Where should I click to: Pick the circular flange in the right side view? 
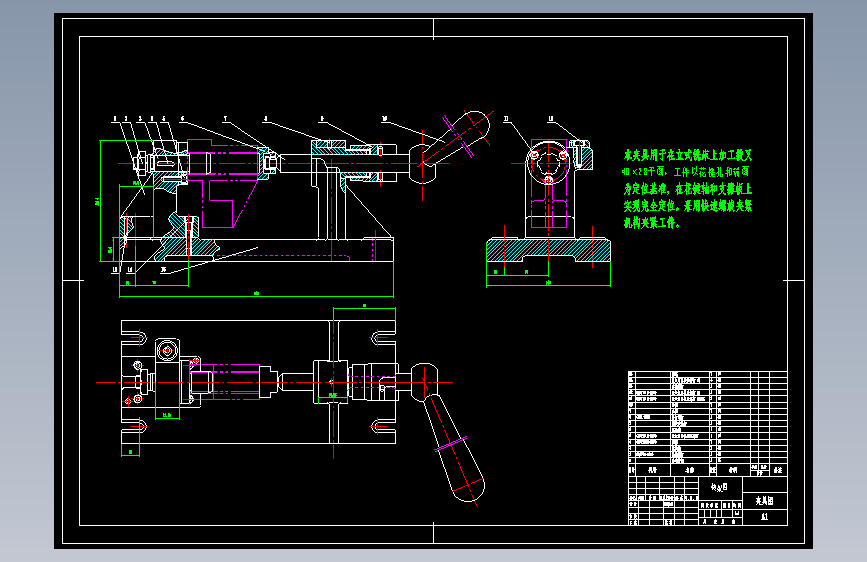pos(549,162)
